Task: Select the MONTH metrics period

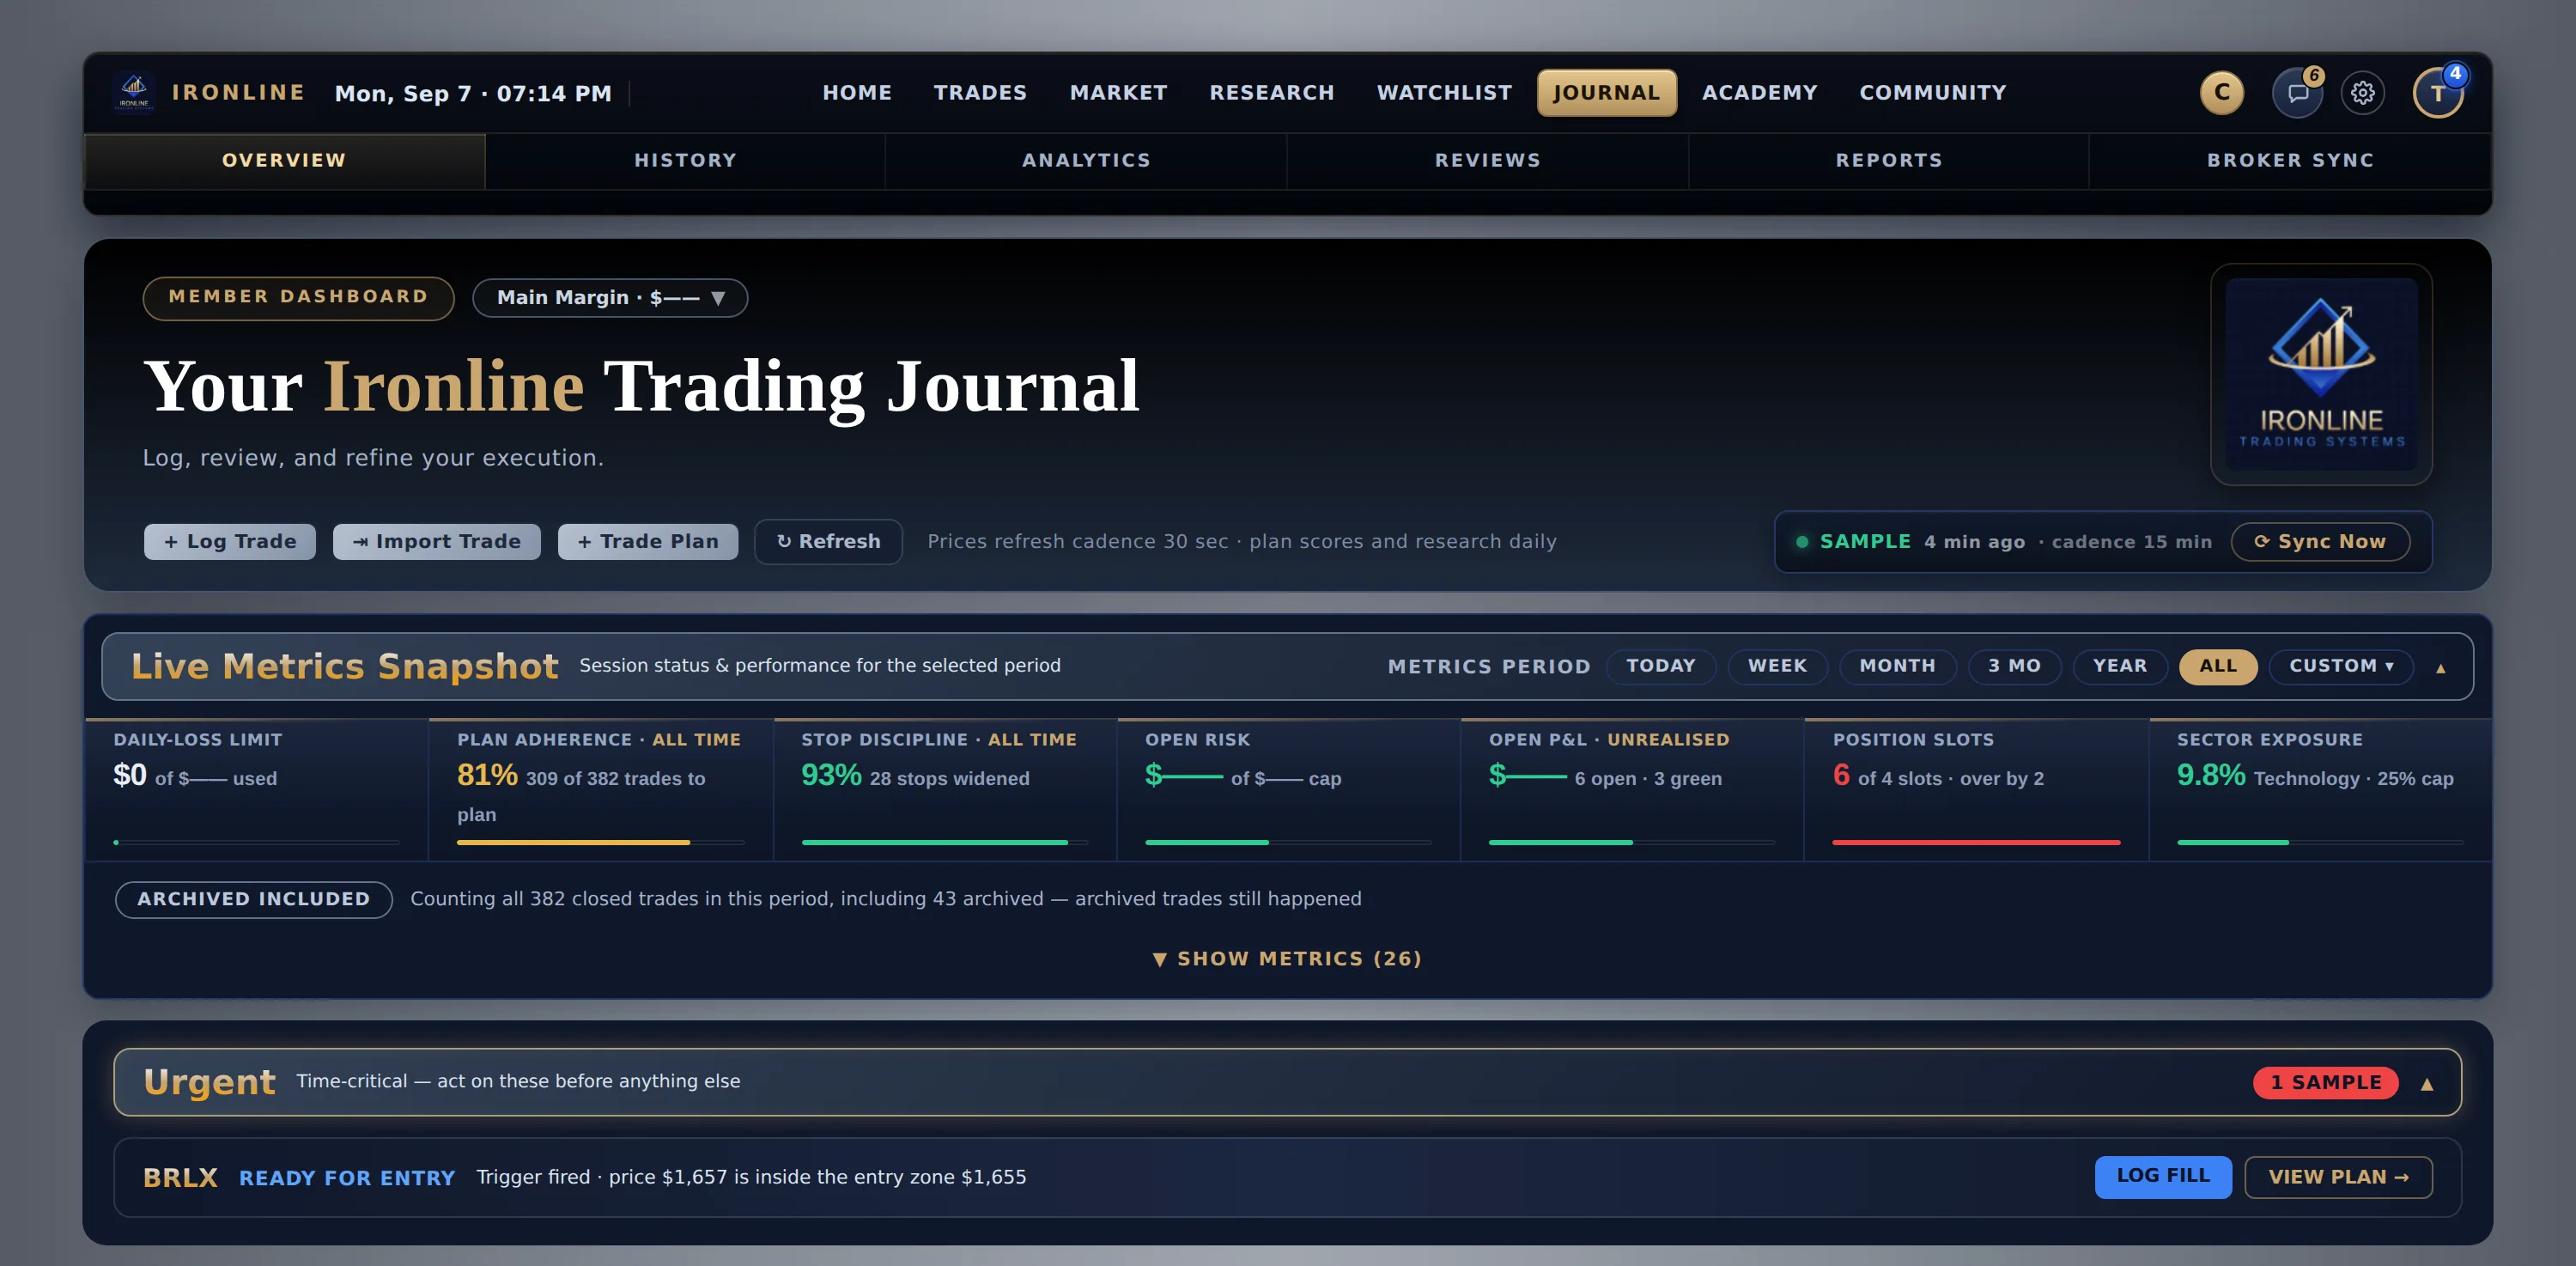Action: [x=1897, y=667]
